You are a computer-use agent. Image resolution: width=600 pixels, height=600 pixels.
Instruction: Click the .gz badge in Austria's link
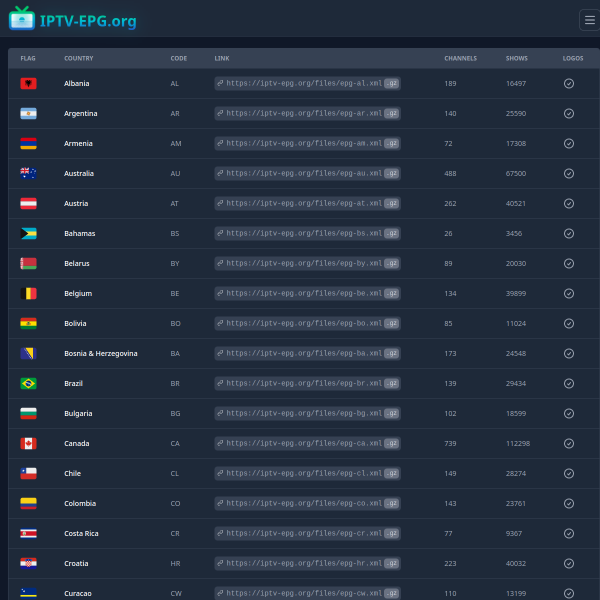pyautogui.click(x=391, y=203)
